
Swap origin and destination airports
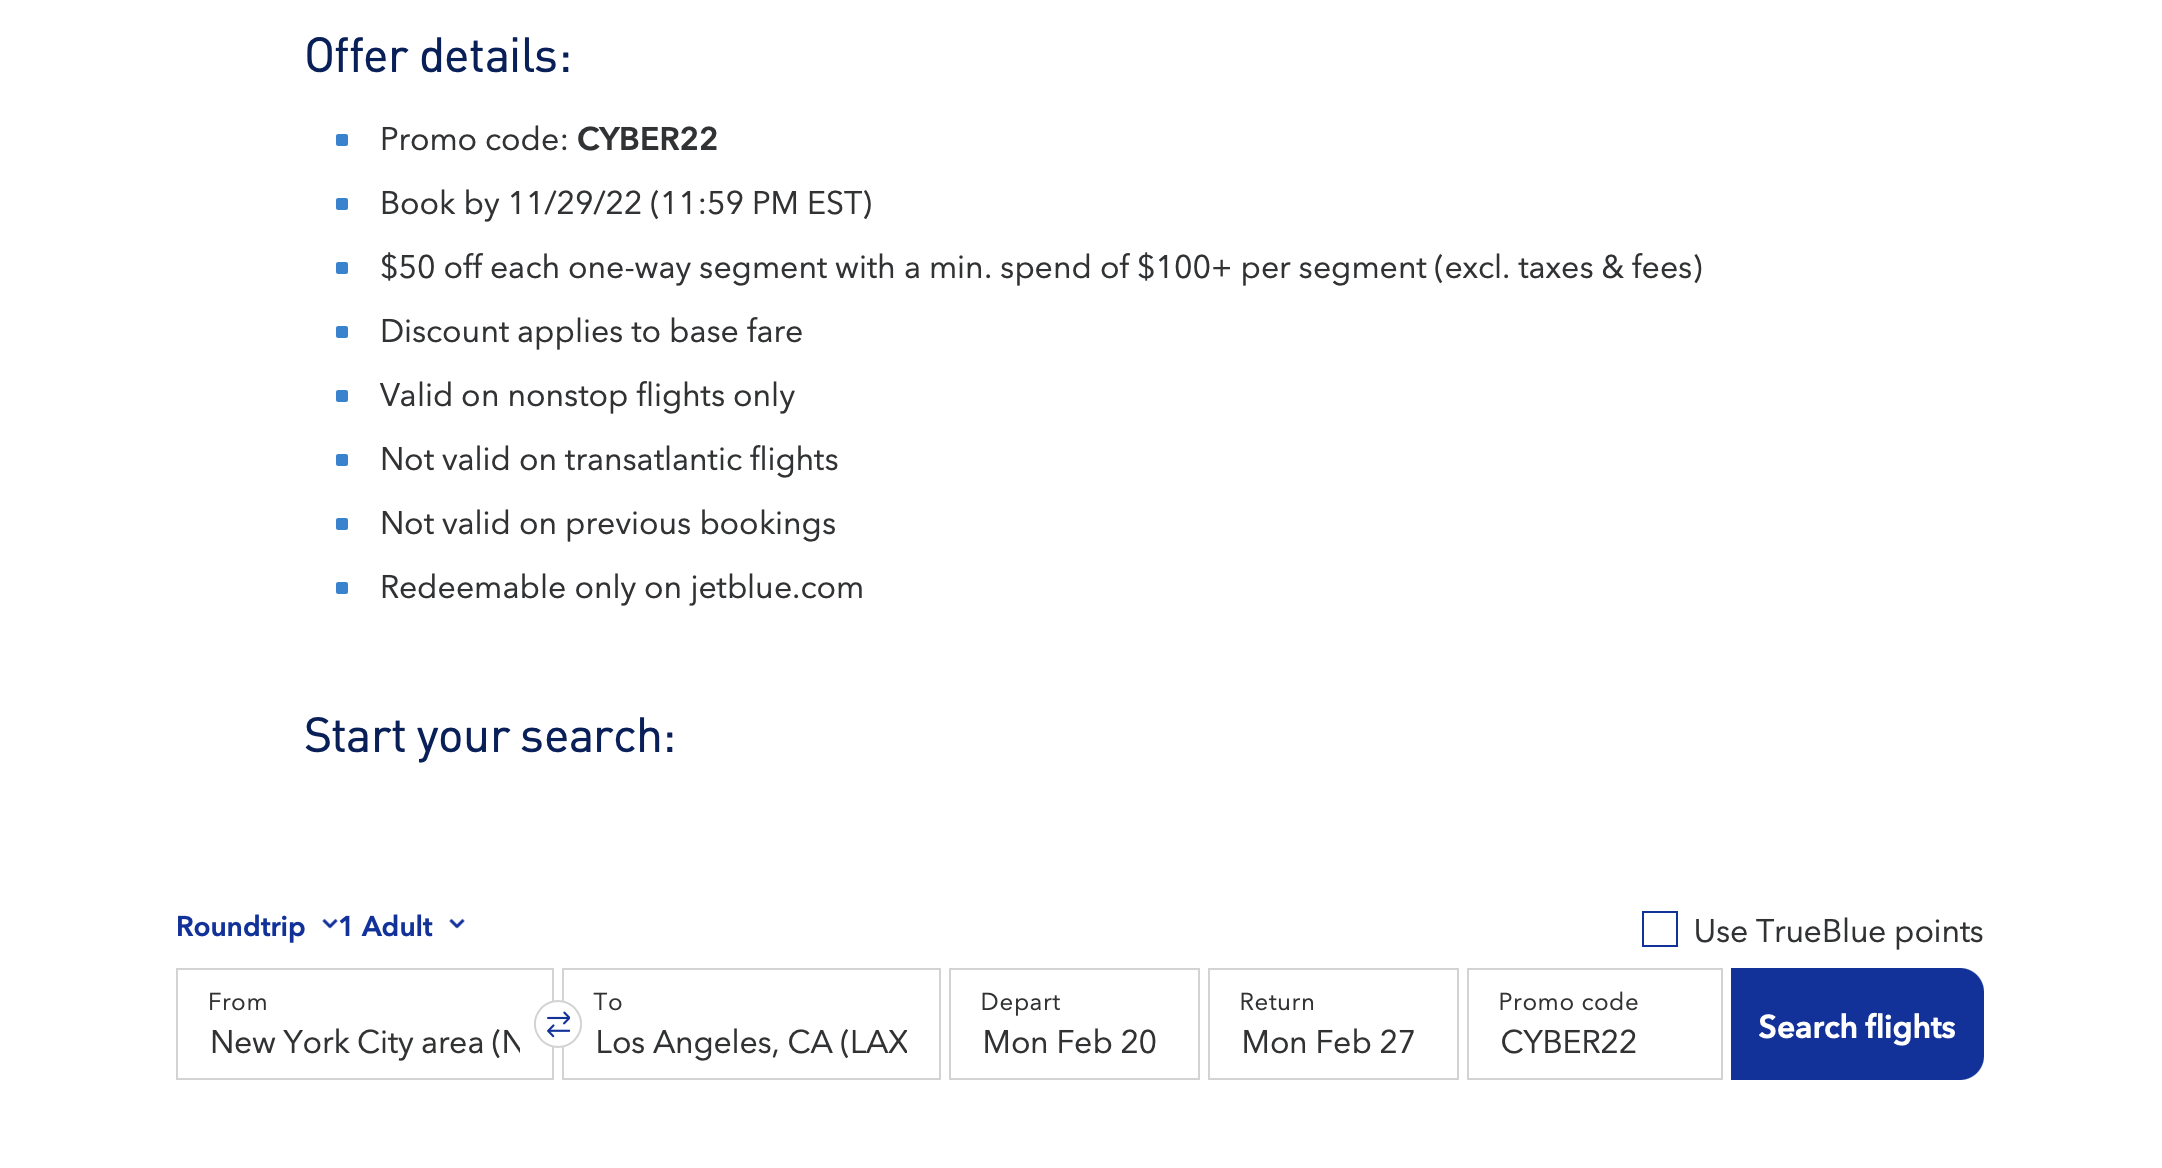558,1024
